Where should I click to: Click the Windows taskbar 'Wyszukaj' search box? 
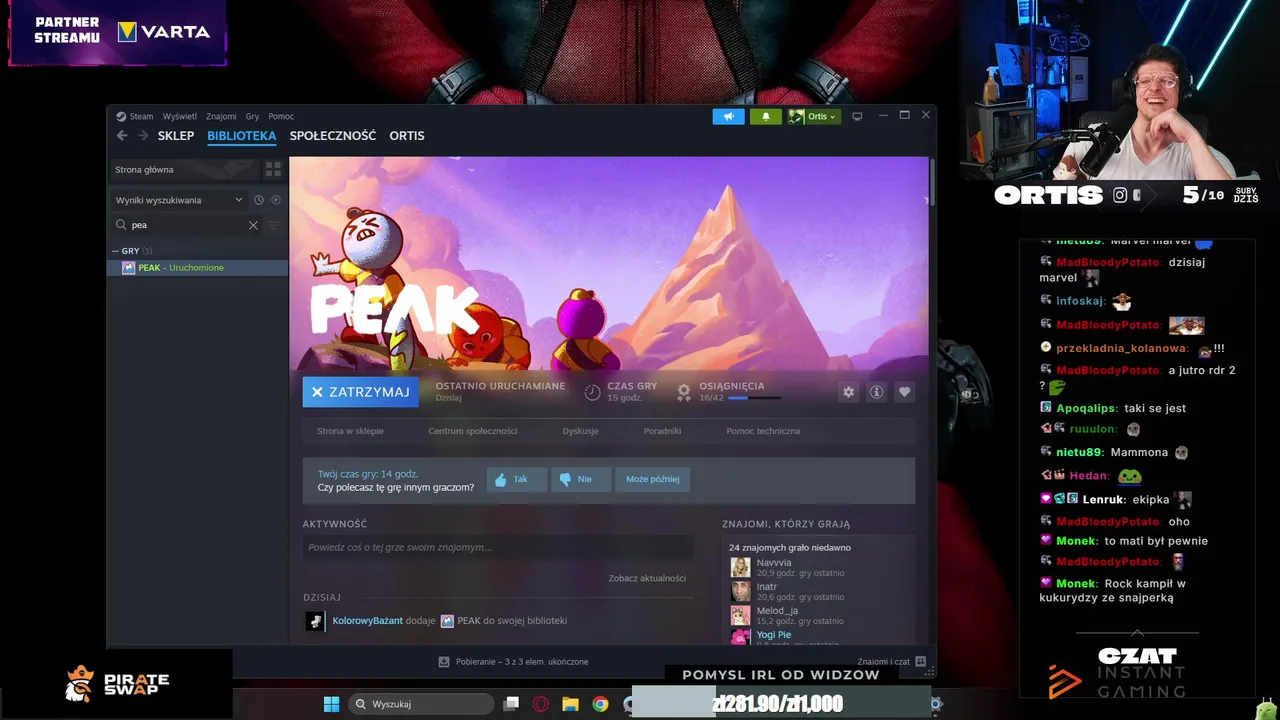pyautogui.click(x=423, y=704)
